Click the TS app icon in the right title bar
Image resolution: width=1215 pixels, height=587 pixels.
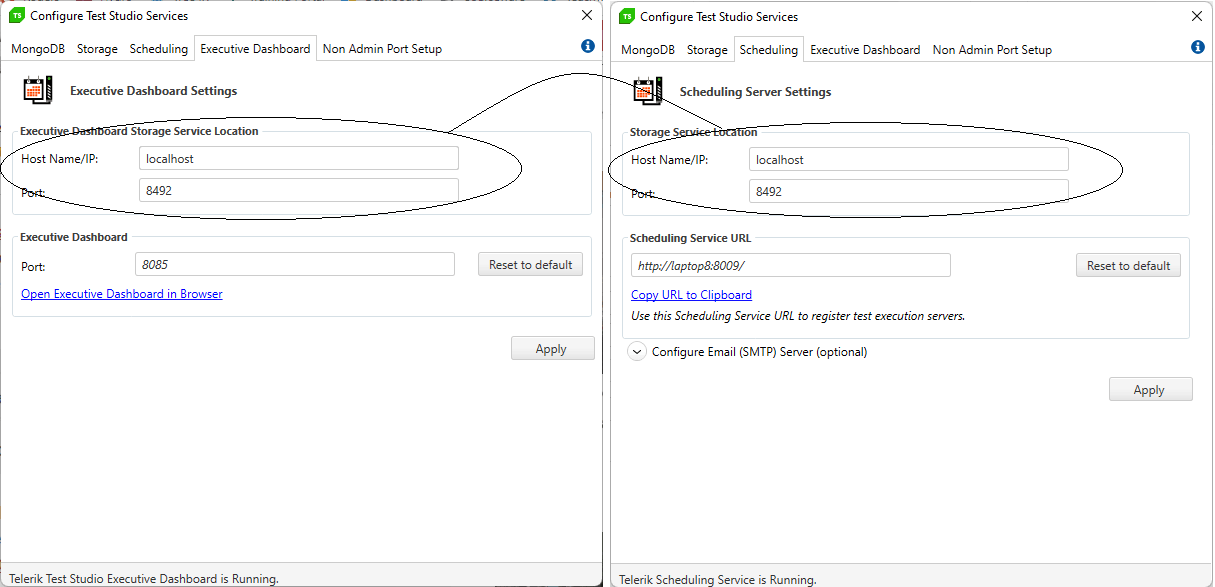626,16
